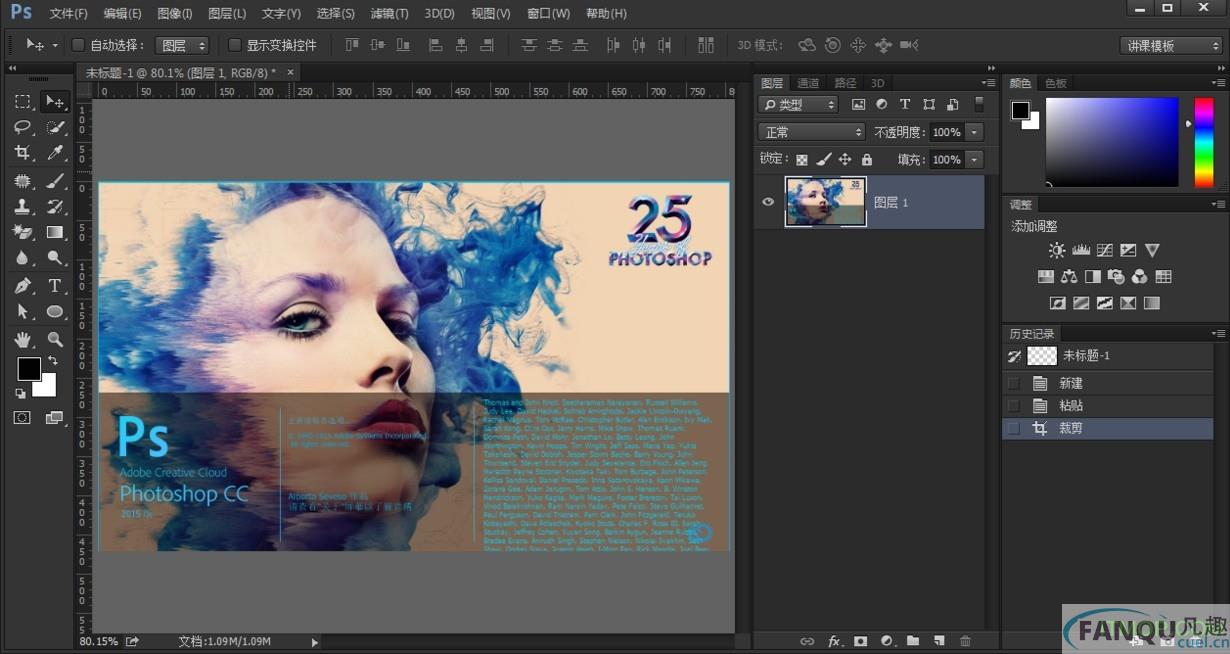Screen dimensions: 1230x654
Task: Select the Clone Stamp tool
Action: pos(22,207)
